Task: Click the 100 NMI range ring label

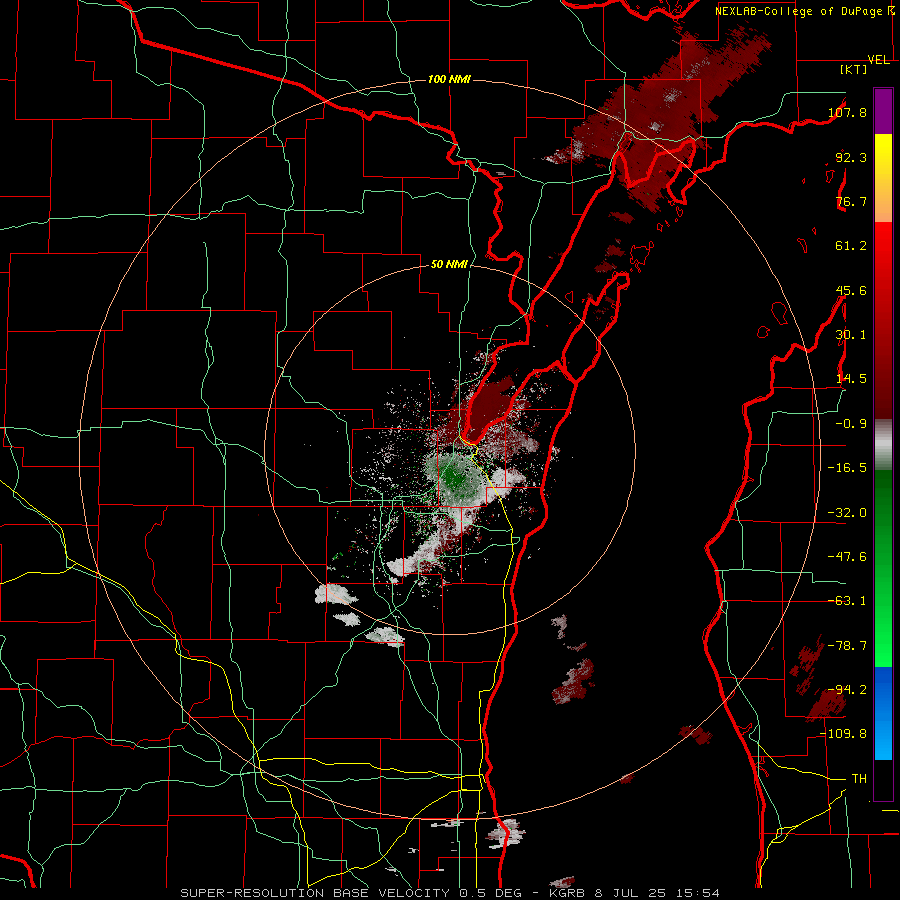Action: (449, 79)
